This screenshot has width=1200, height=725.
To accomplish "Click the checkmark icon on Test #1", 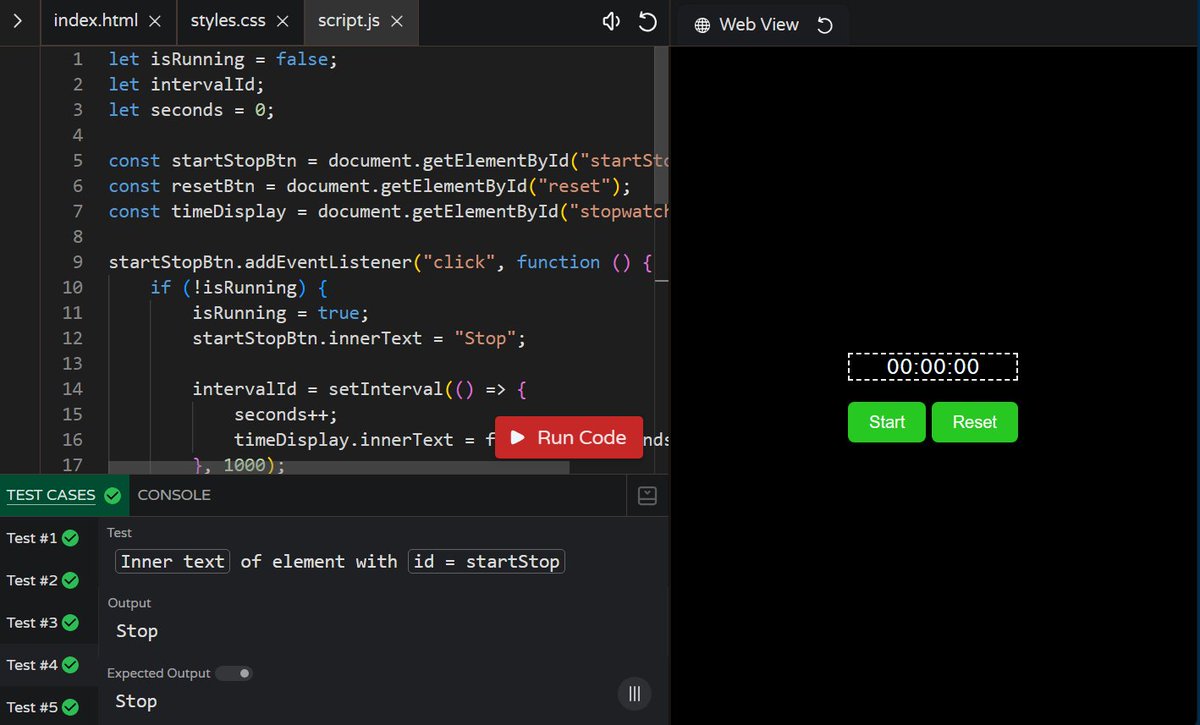I will point(70,538).
